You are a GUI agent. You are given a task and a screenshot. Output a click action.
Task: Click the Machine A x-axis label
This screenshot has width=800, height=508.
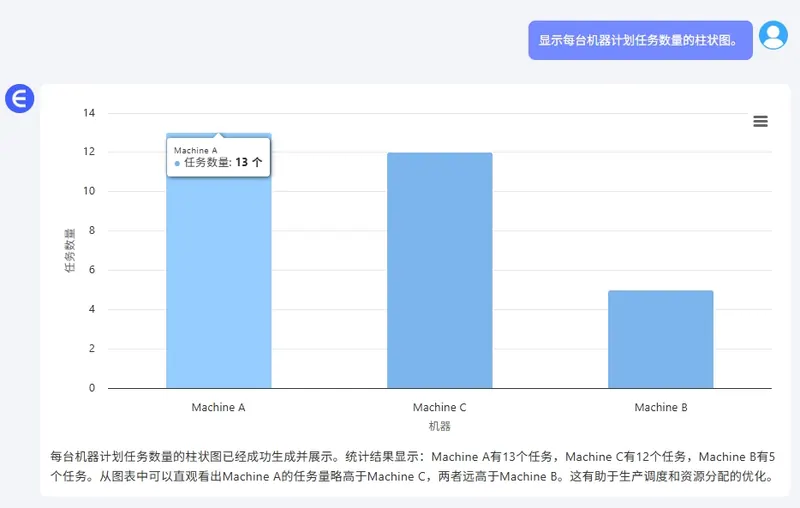click(218, 408)
